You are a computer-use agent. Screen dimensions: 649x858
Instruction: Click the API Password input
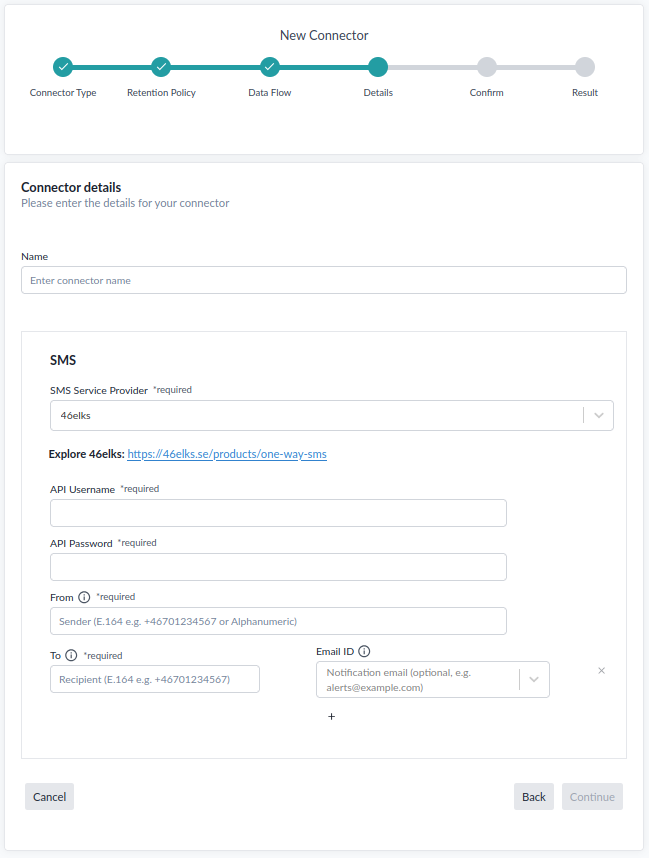tap(278, 567)
